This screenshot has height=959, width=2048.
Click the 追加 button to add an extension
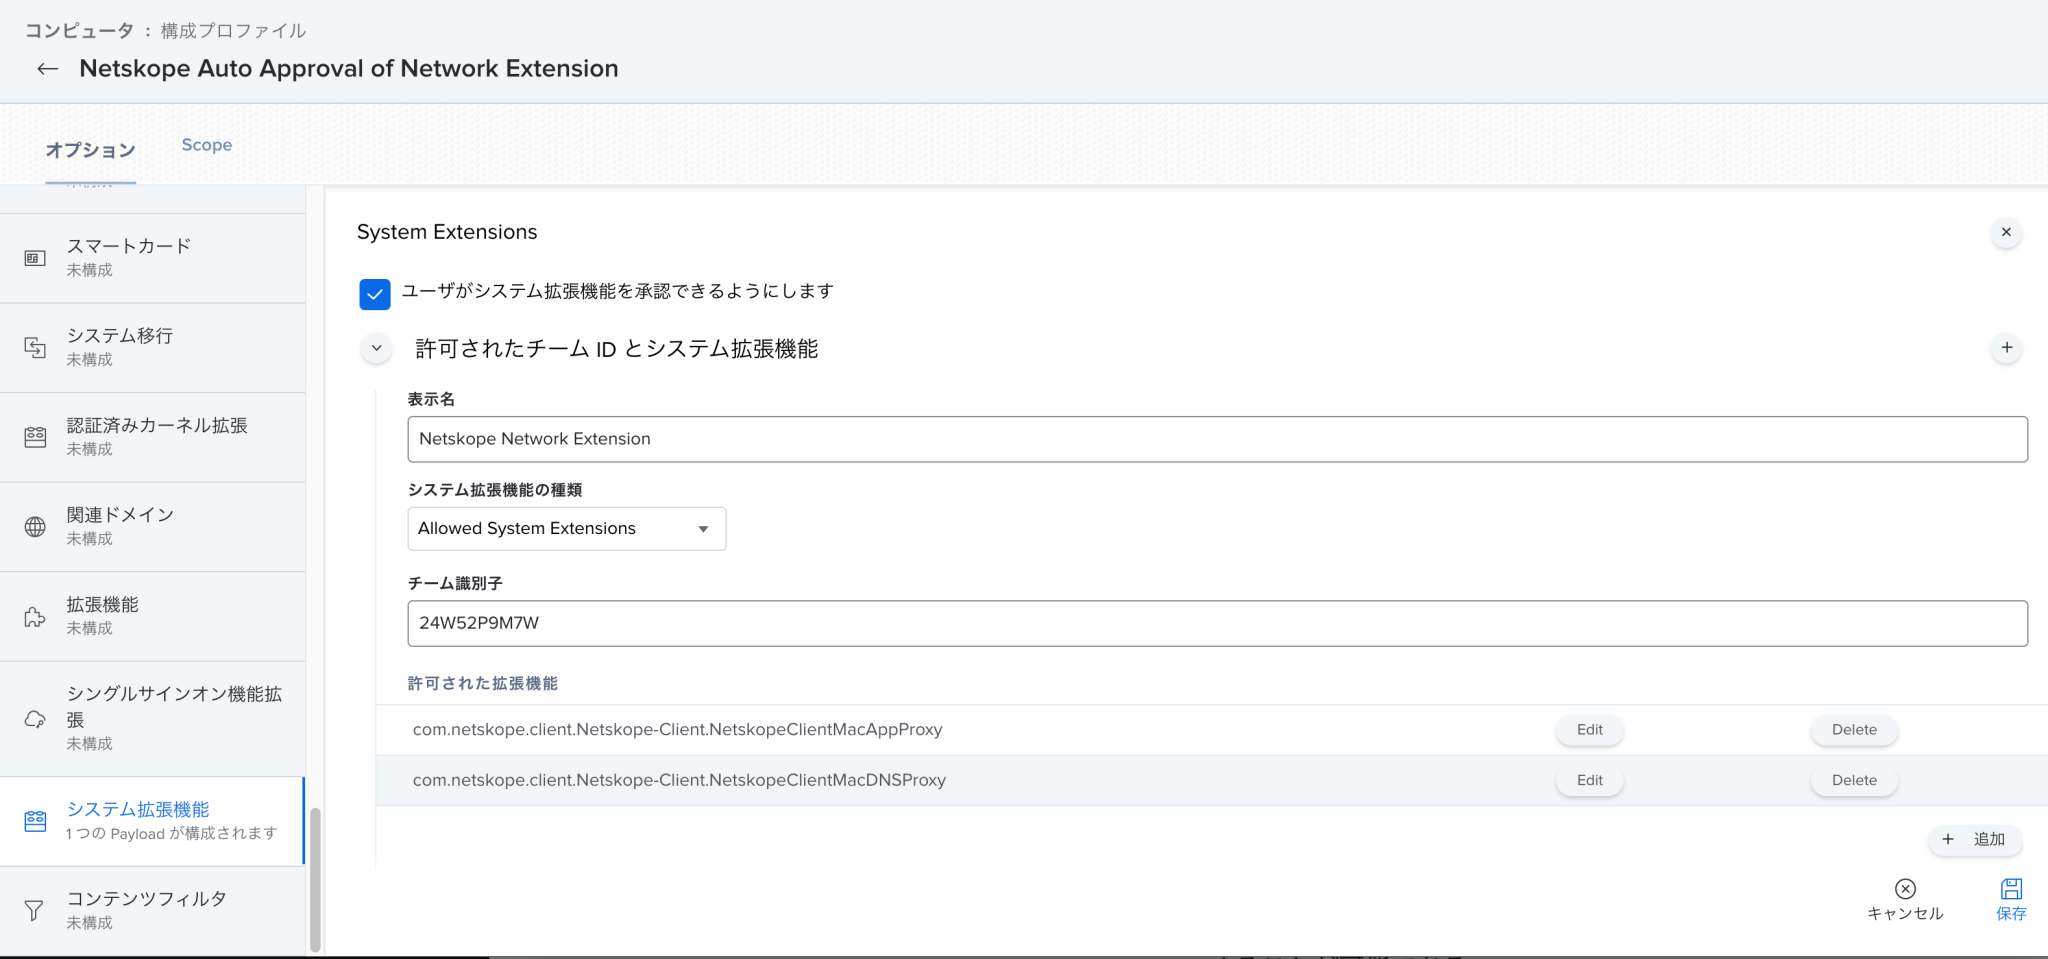coord(1974,840)
